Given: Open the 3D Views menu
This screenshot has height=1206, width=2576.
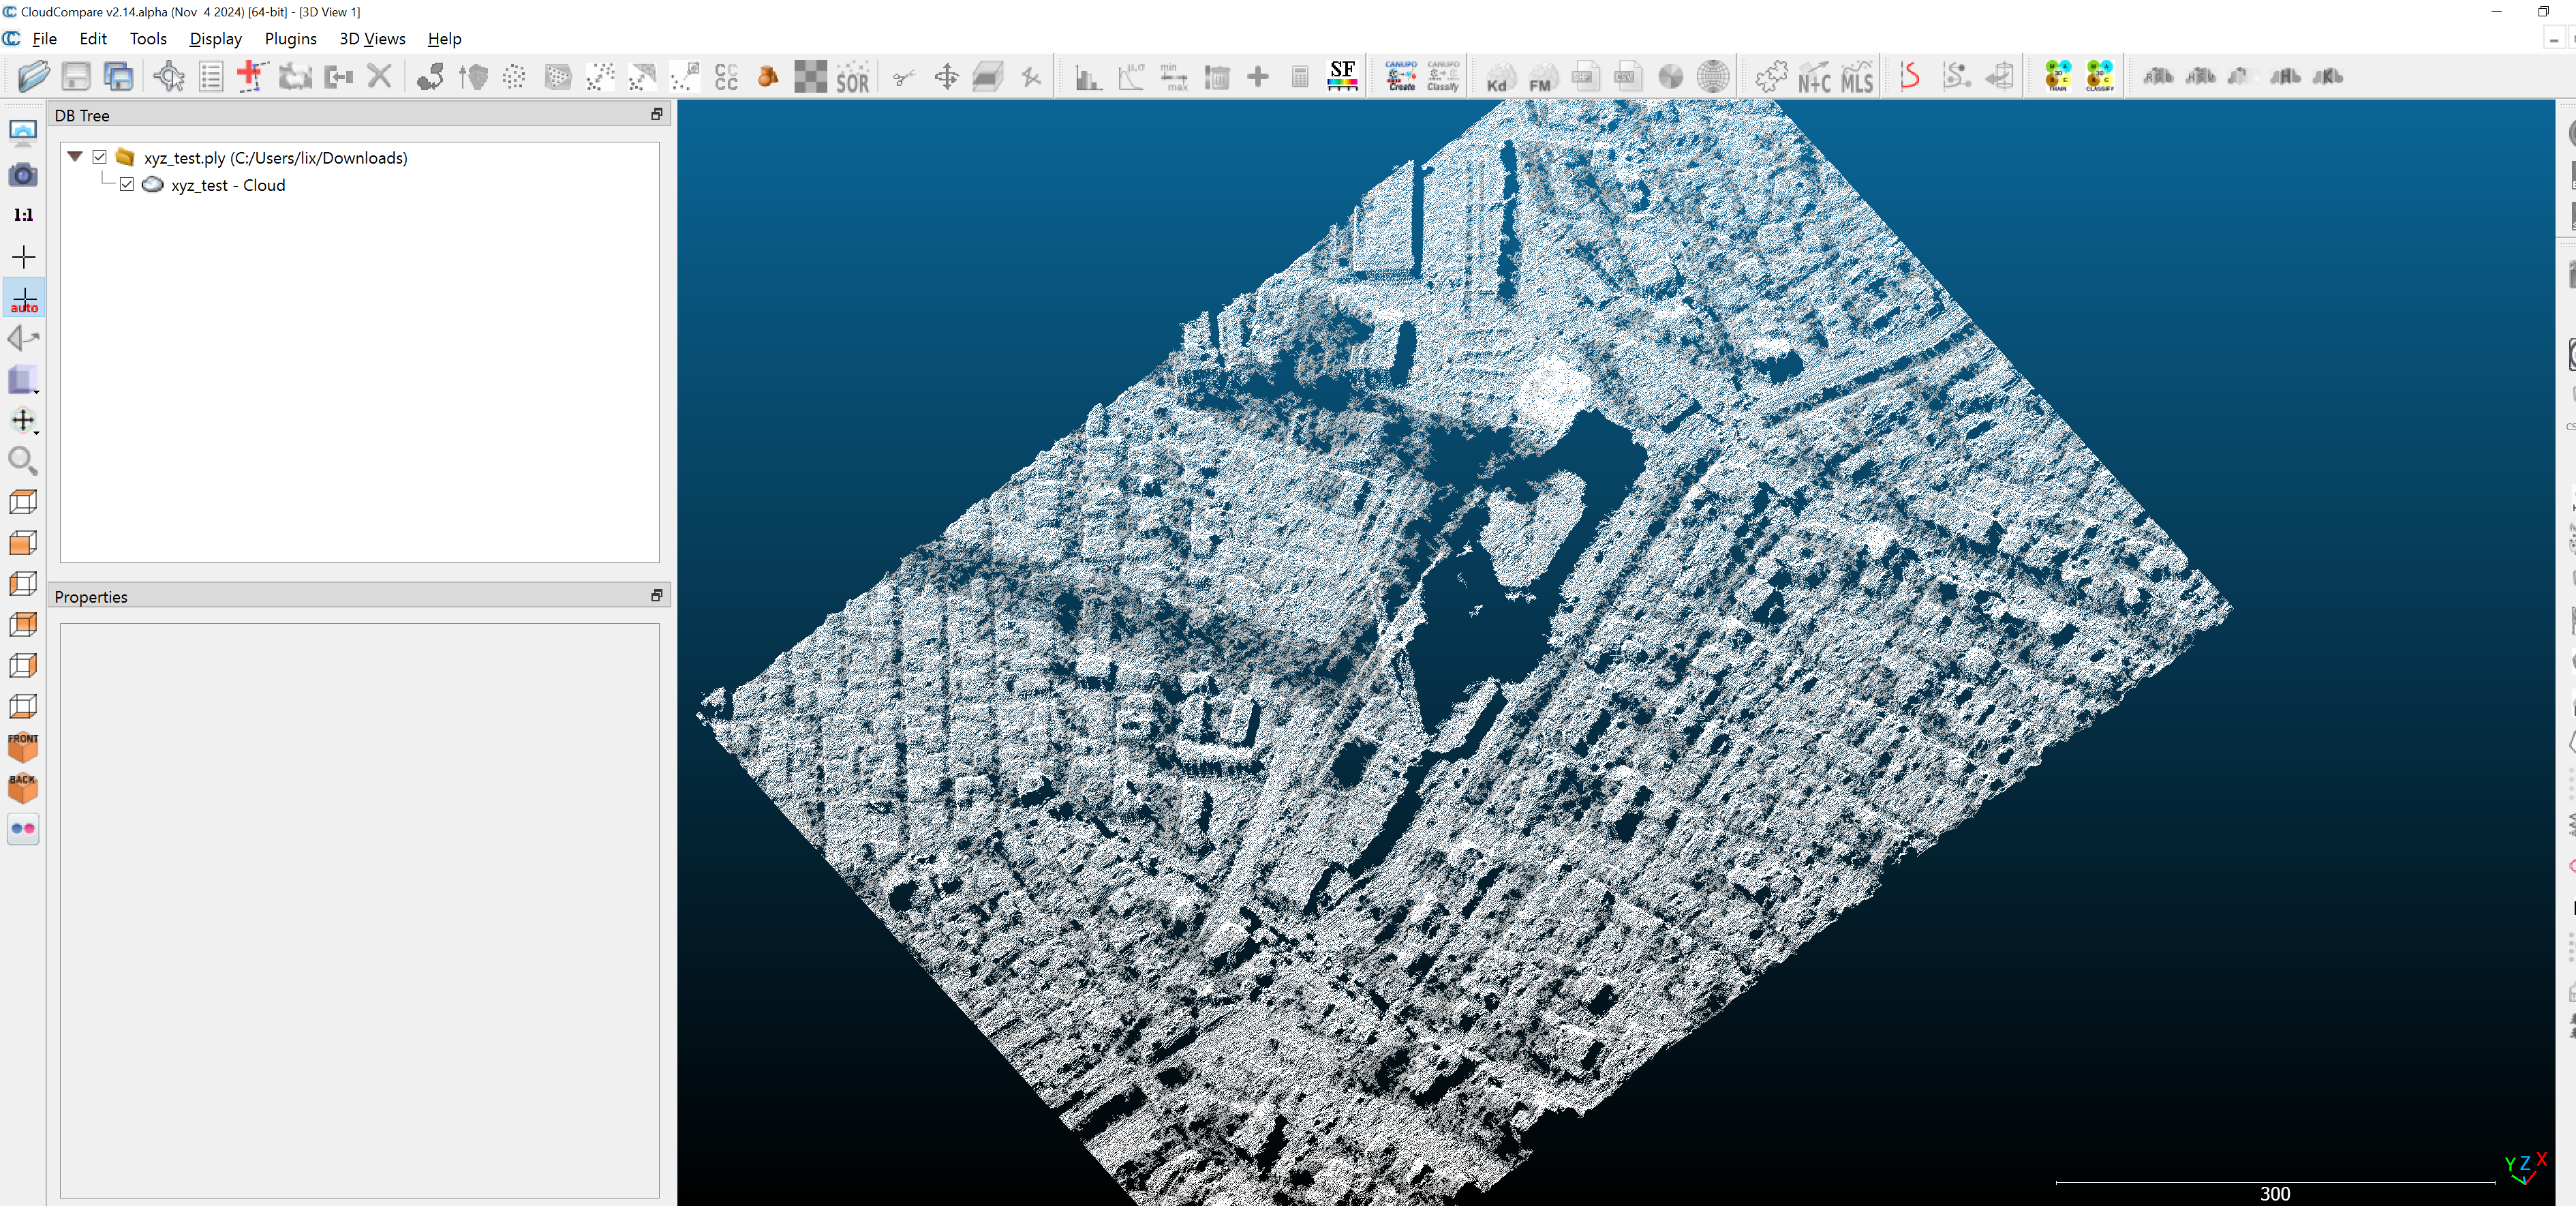Looking at the screenshot, I should coord(372,39).
